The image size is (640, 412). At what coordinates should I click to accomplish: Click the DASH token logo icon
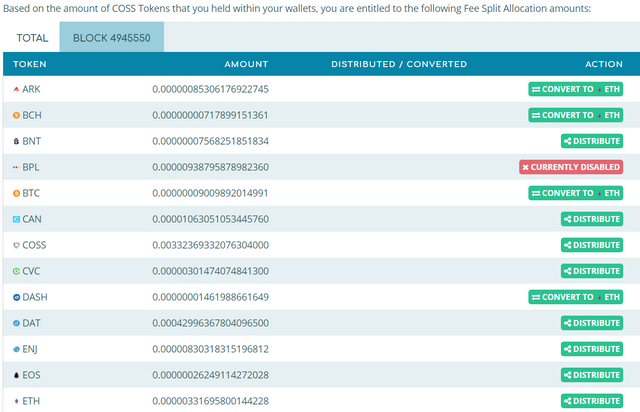16,297
